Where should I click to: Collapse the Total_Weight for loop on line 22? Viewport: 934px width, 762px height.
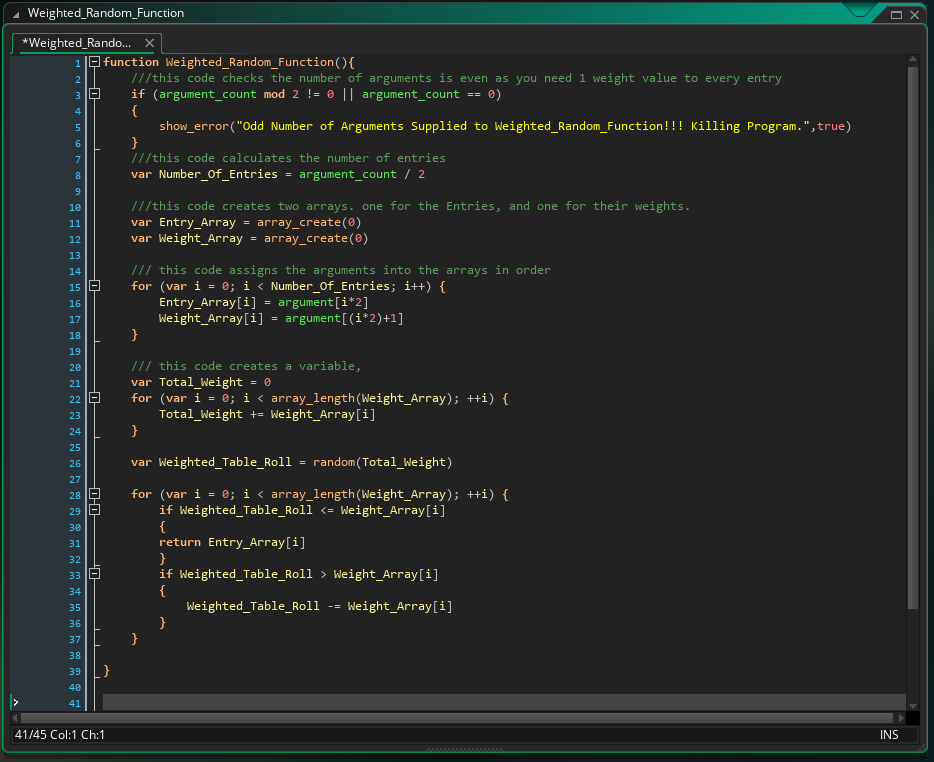(95, 398)
